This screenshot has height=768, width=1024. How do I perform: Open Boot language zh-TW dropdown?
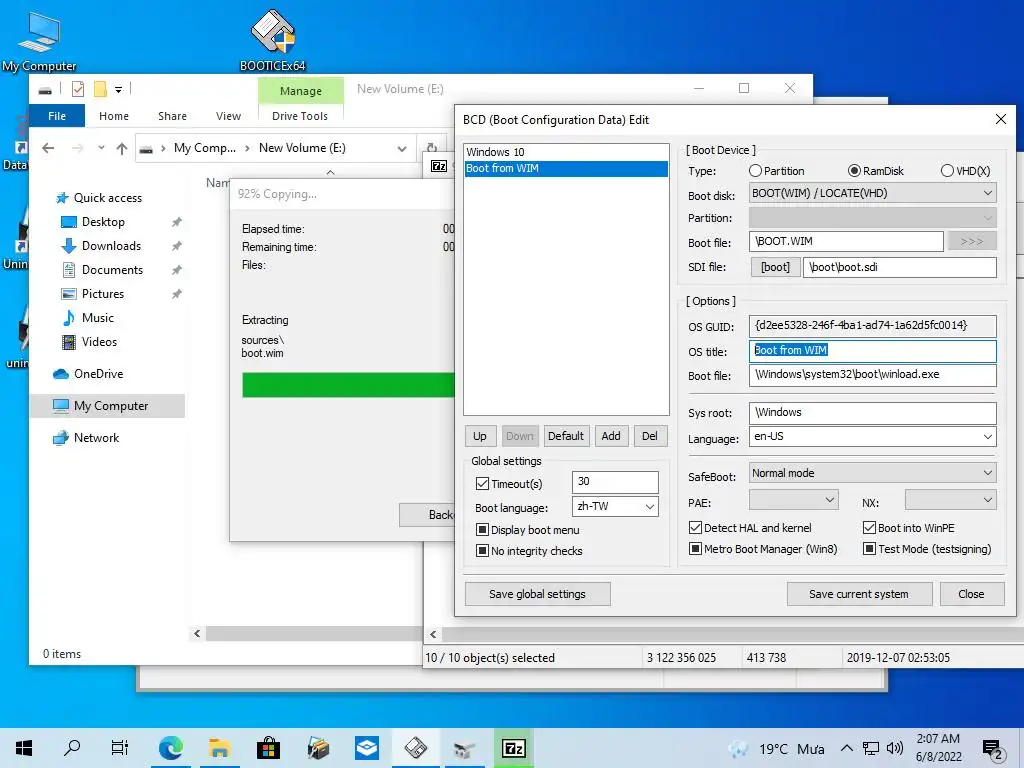(x=615, y=507)
